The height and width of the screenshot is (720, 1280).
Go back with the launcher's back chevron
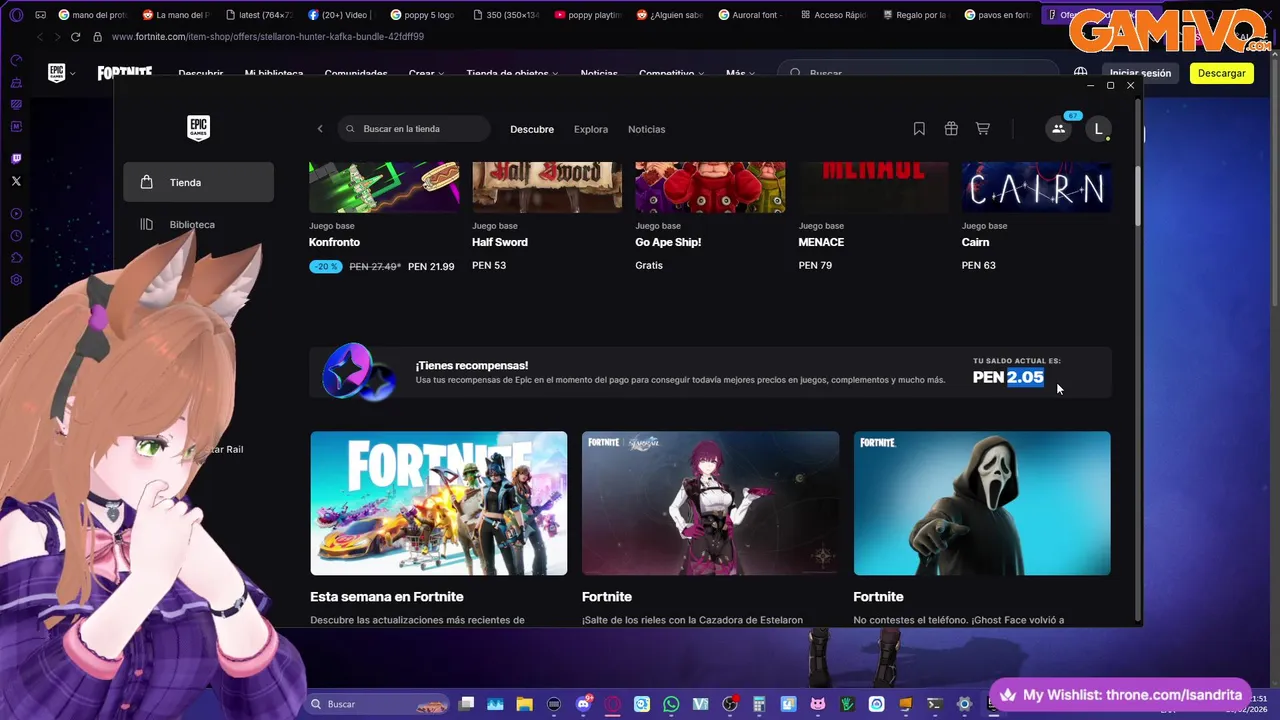[320, 129]
